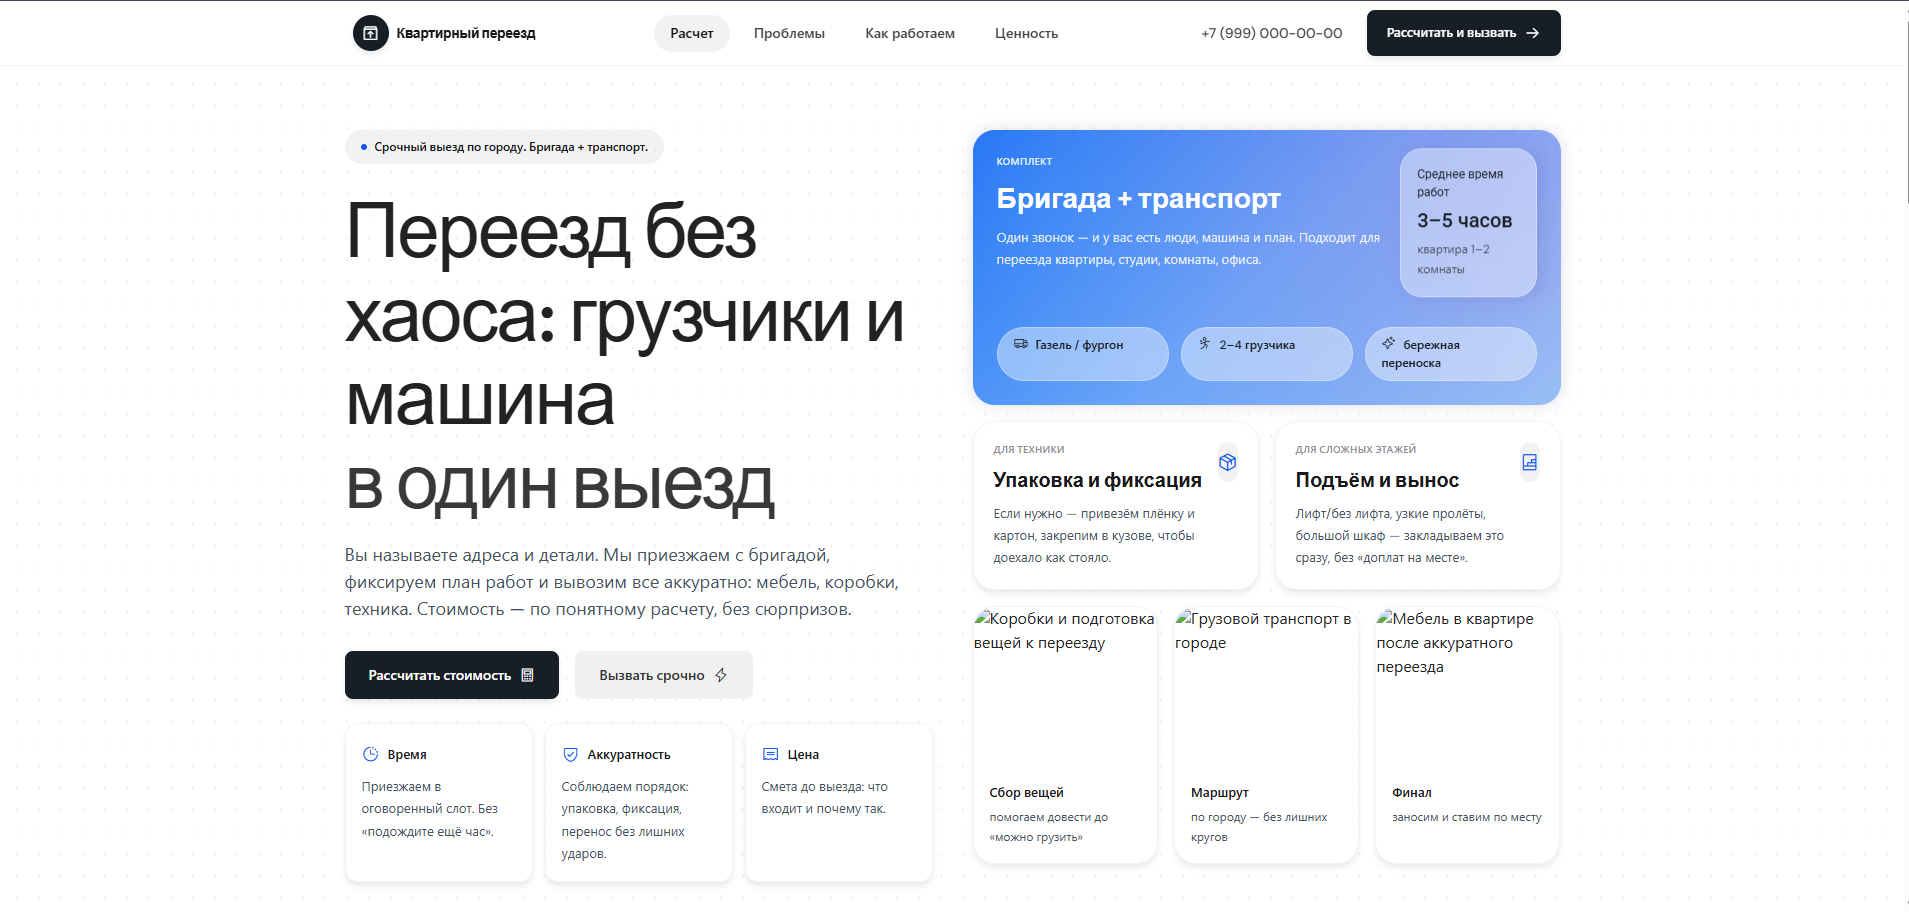Click the worker icon in 2–4 грузчика
This screenshot has width=1909, height=912.
(1204, 343)
